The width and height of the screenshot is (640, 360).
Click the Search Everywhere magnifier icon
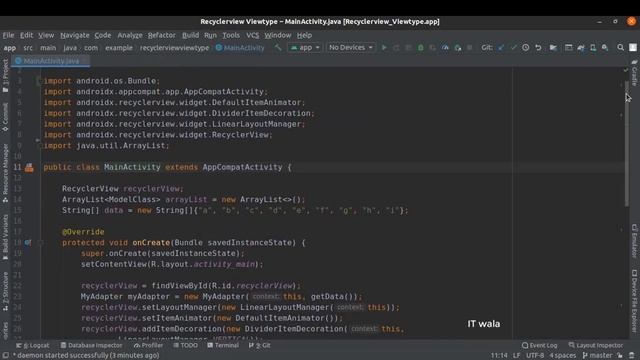[x=620, y=48]
